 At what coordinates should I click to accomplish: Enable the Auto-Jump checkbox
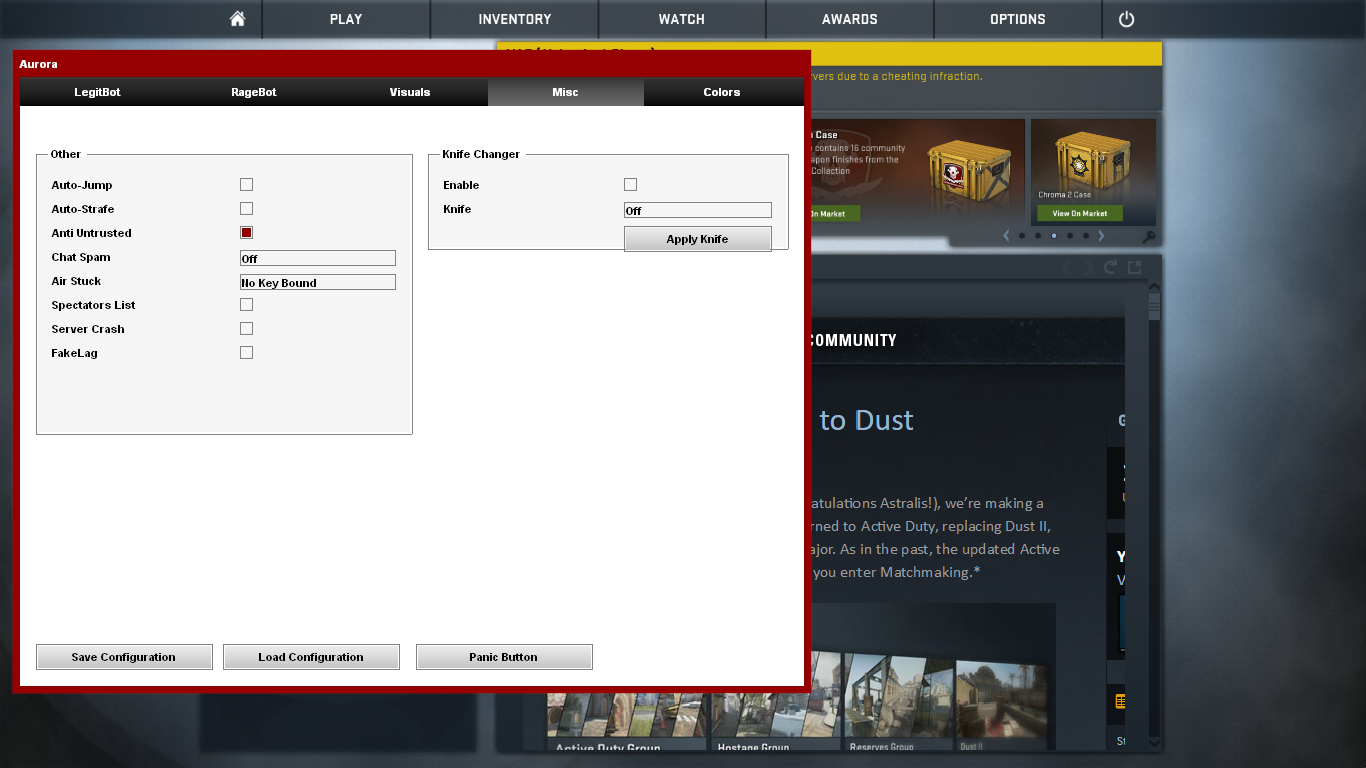coord(246,185)
